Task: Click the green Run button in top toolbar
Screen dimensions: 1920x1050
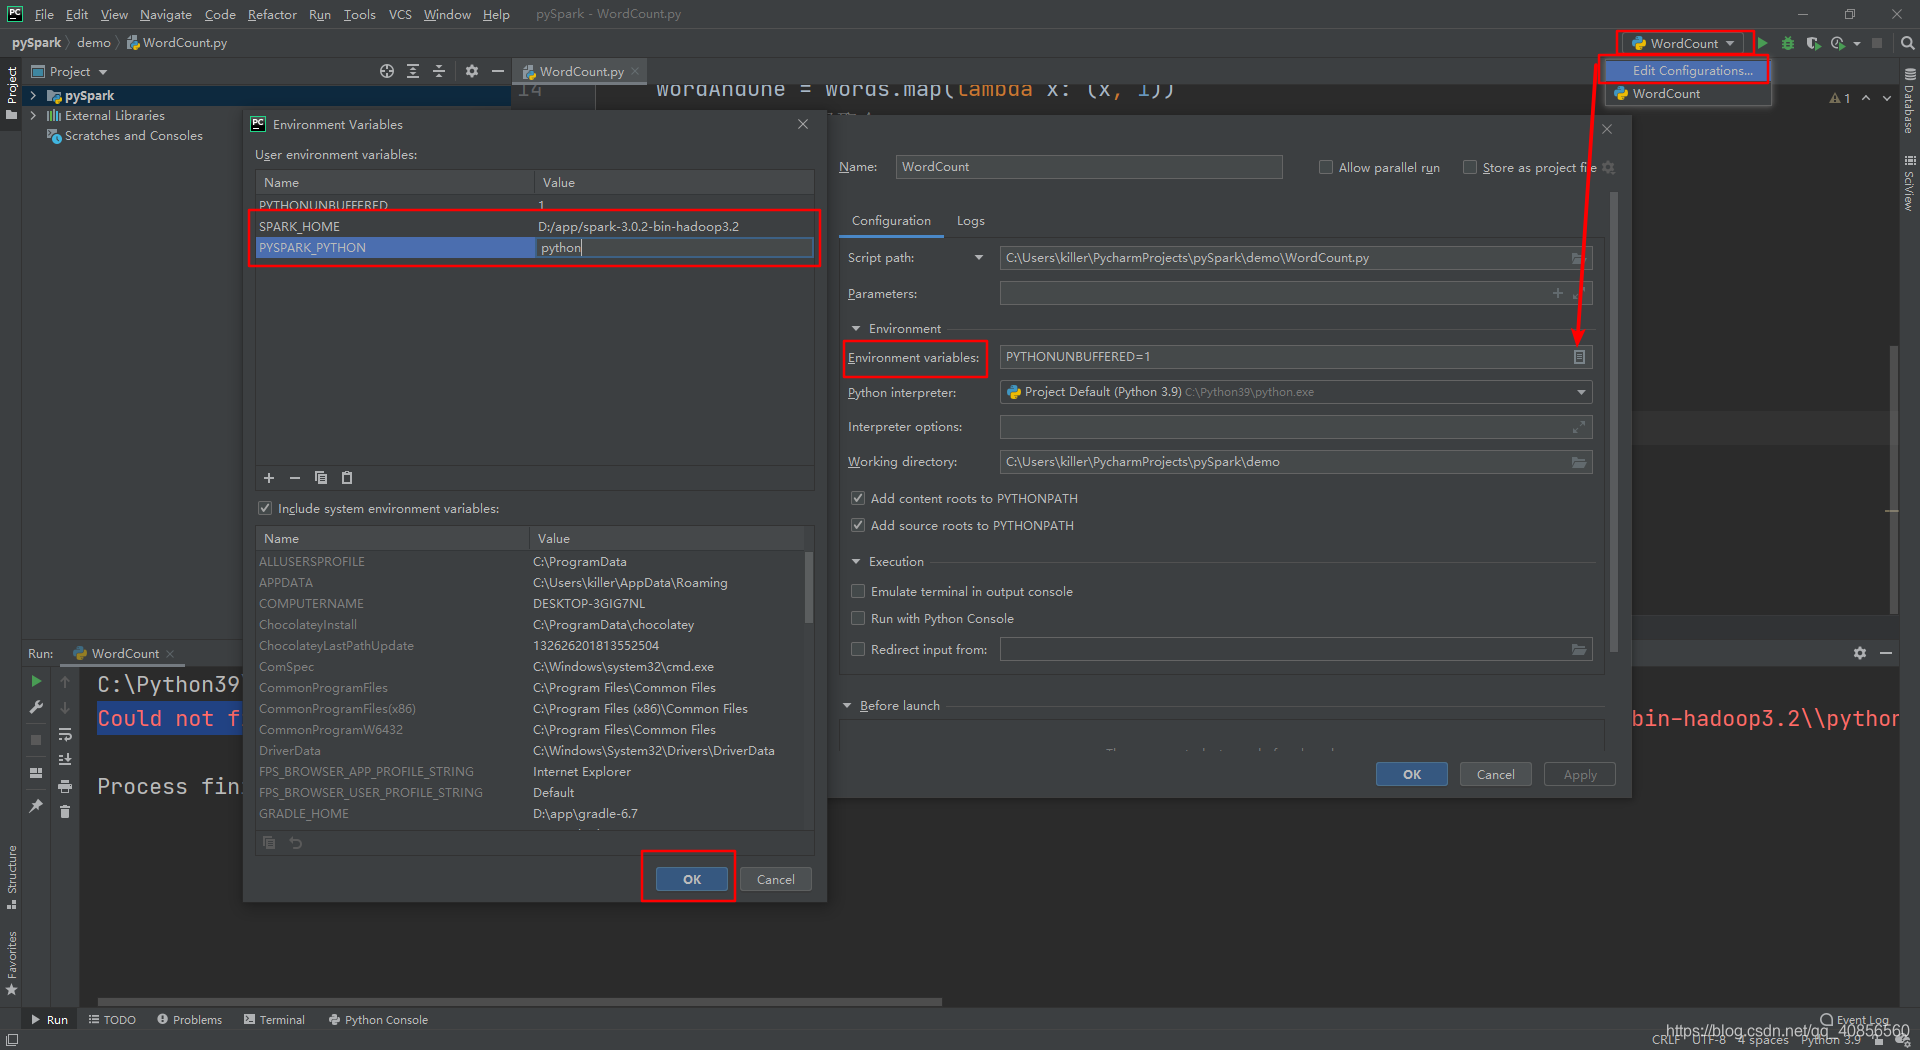Action: click(x=1763, y=43)
